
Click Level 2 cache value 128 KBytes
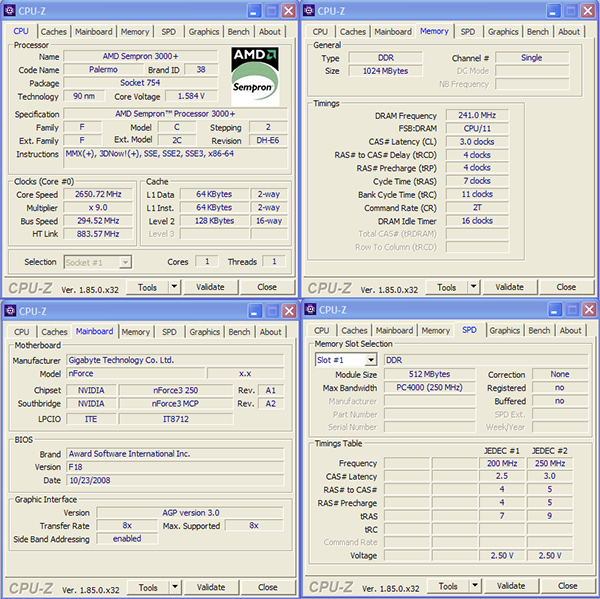(214, 221)
